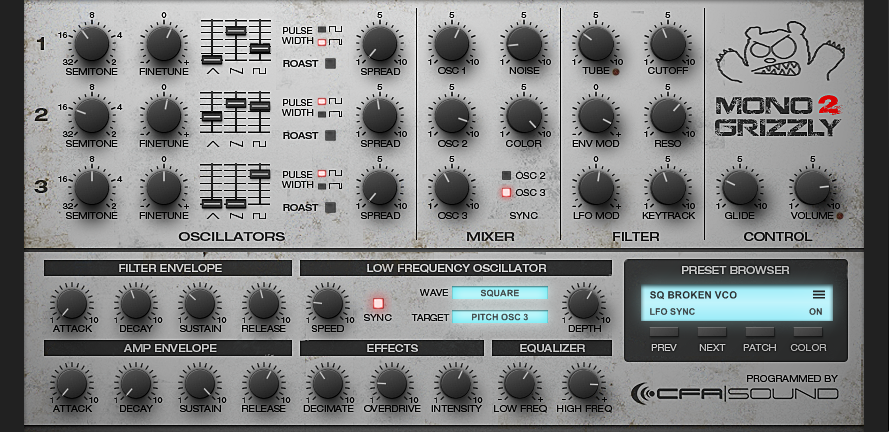Click the filter envelope ATTACK knob

click(72, 303)
